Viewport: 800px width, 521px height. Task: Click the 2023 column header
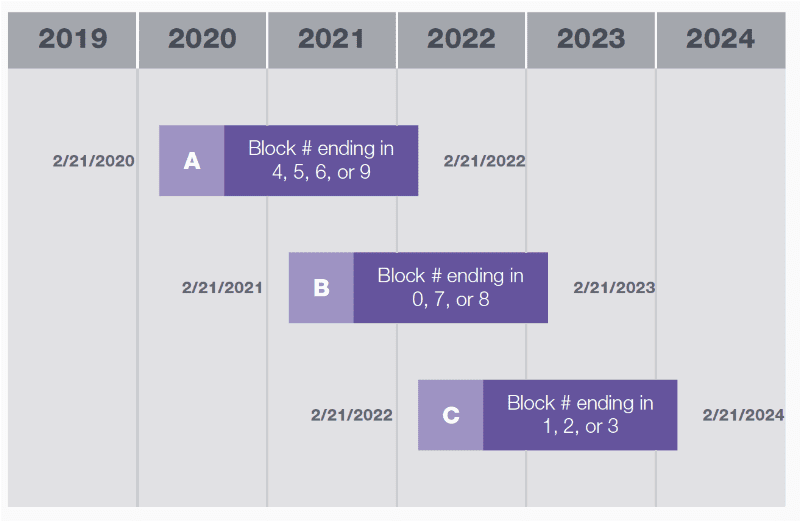(591, 40)
